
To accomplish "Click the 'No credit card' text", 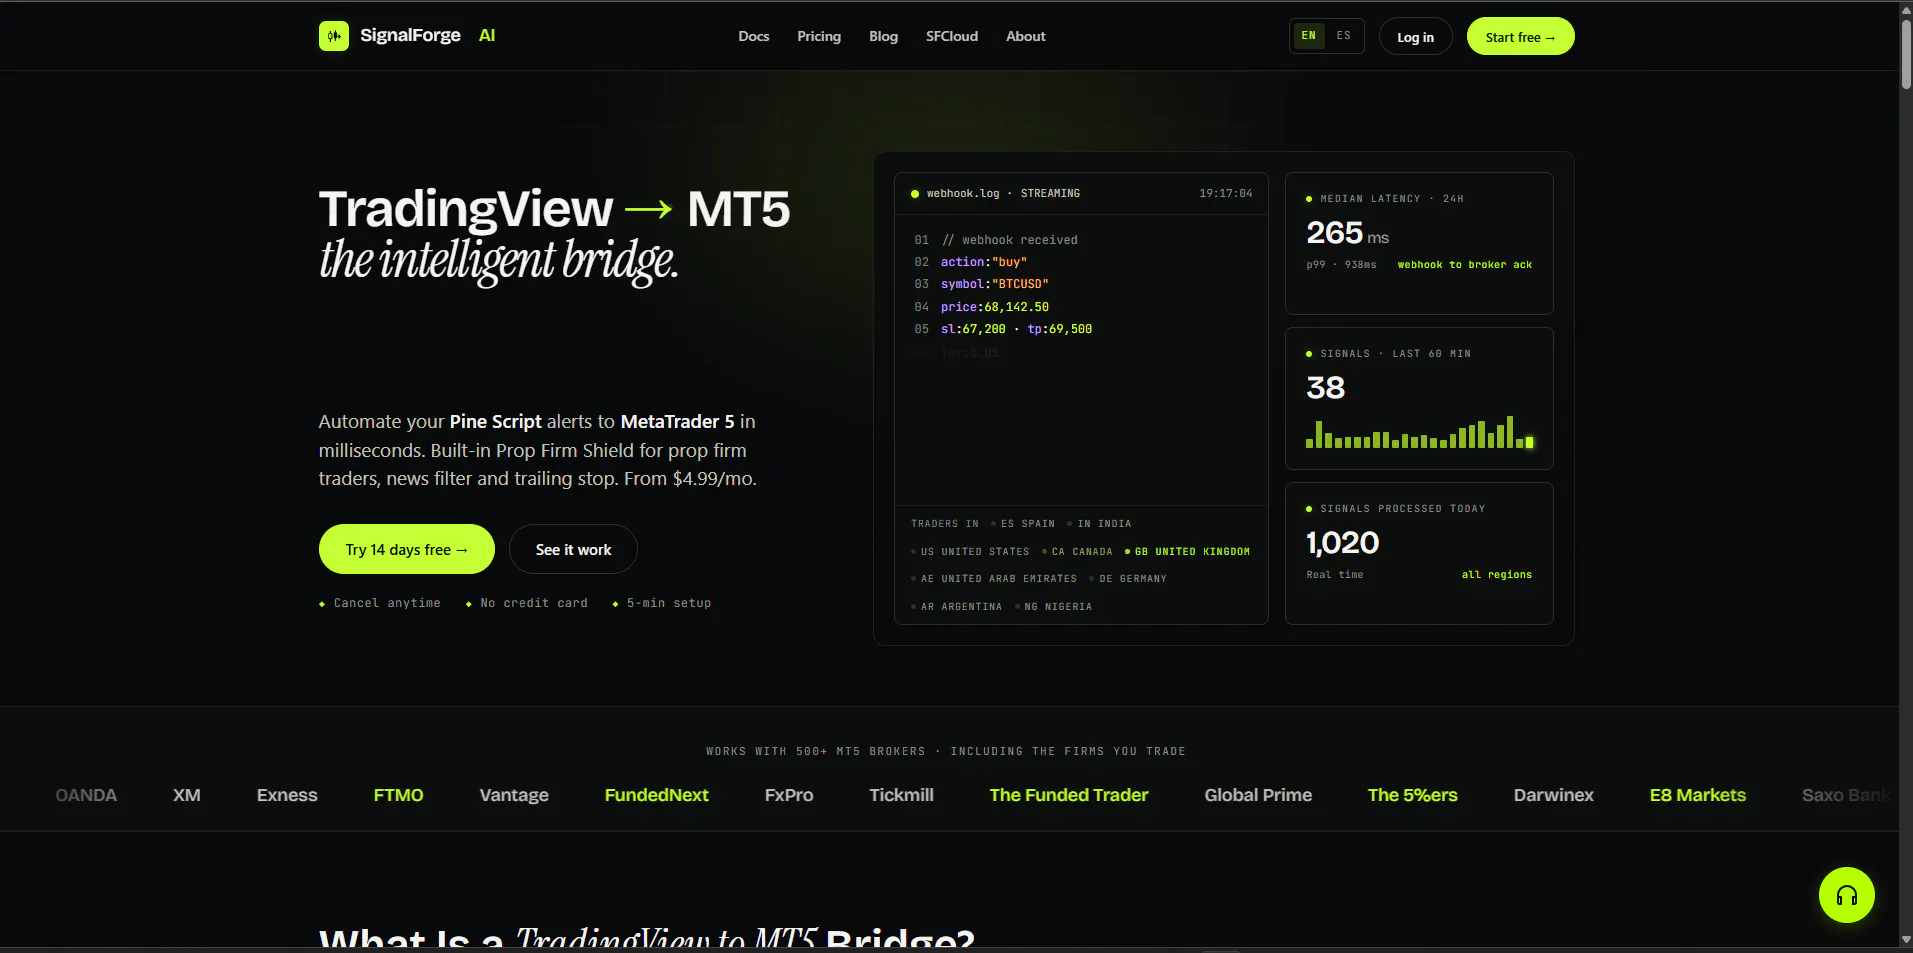I will (534, 603).
